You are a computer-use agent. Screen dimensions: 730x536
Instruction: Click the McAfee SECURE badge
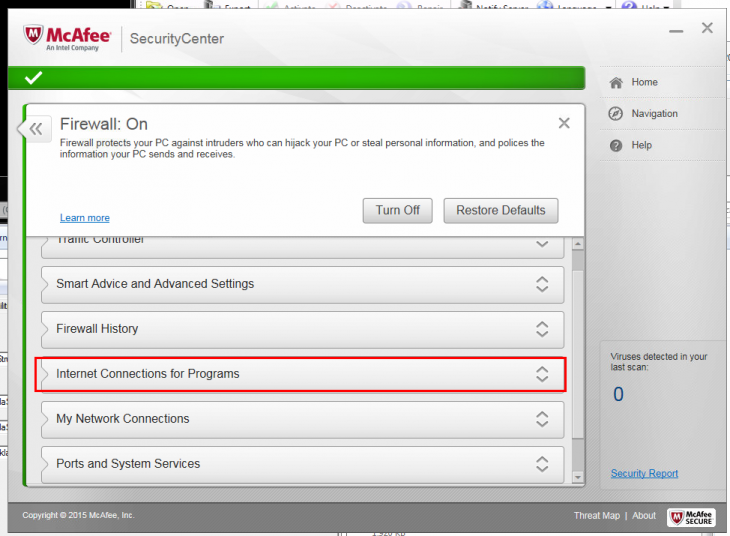point(691,517)
